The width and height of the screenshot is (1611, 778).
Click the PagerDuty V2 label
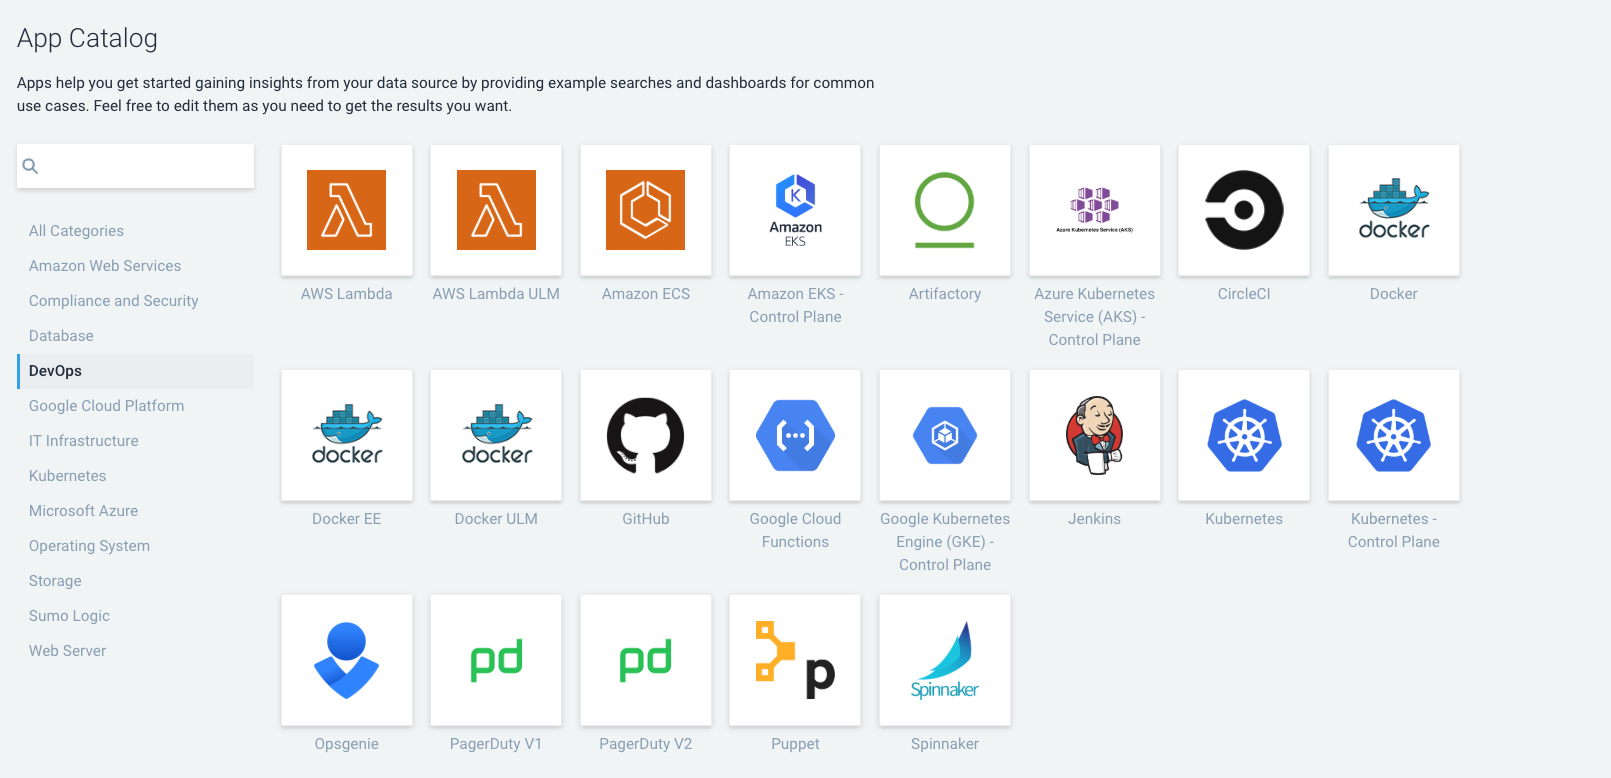[646, 744]
